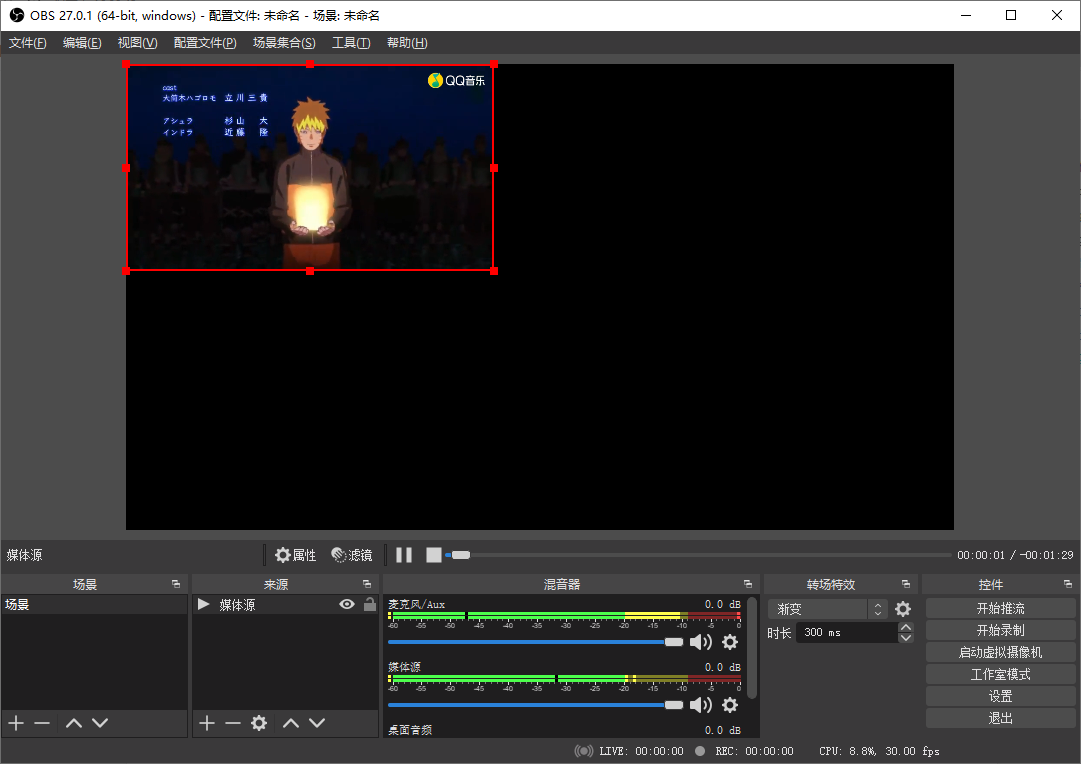1081x764 pixels.
Task: Open 媒体源 mixer settings gear
Action: click(x=729, y=705)
